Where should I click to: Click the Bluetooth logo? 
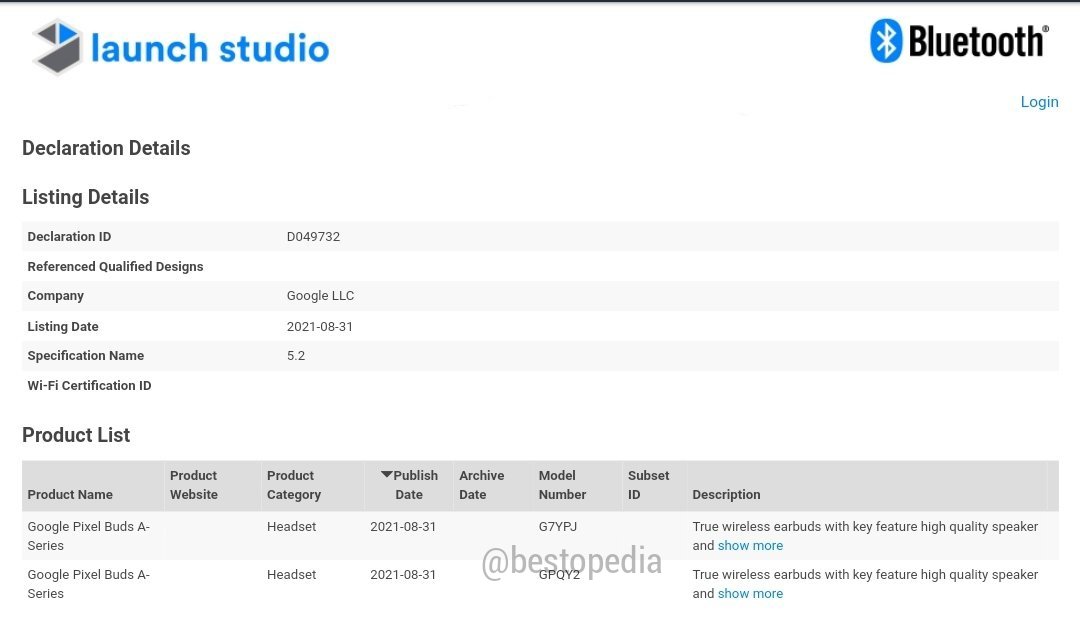[959, 41]
